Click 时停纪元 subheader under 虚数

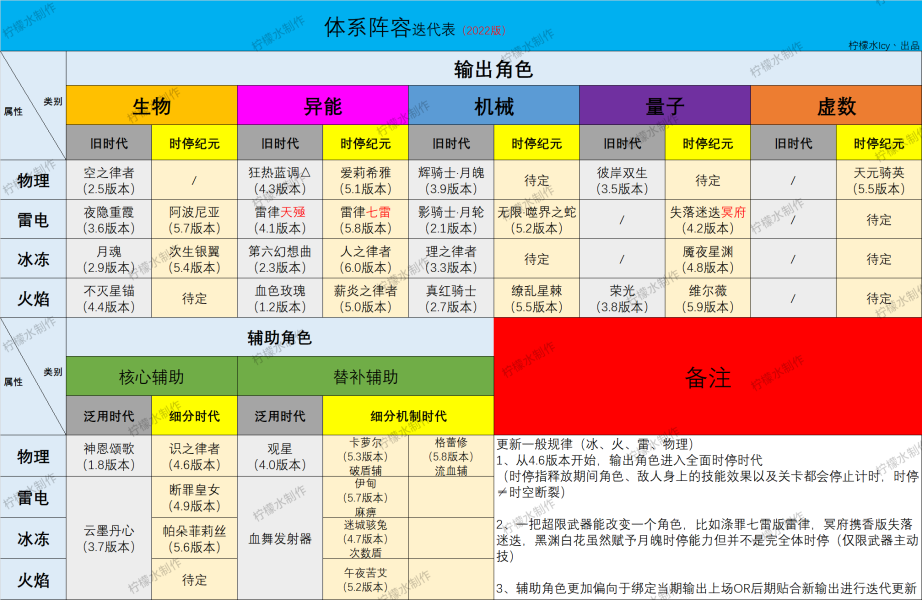pyautogui.click(x=879, y=143)
